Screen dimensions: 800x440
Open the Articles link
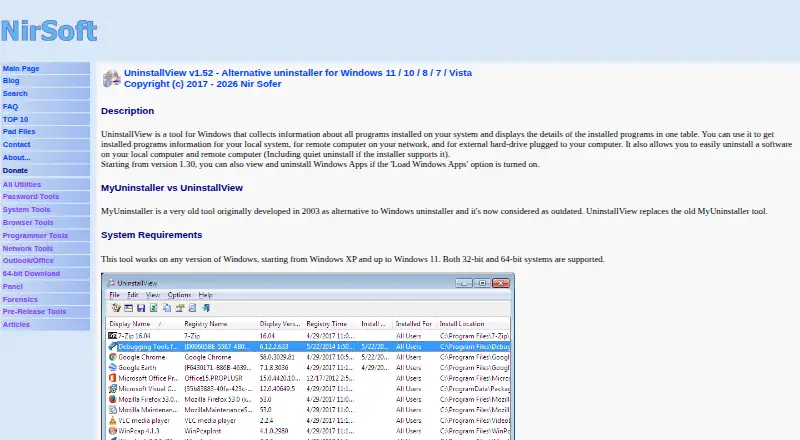(16, 325)
